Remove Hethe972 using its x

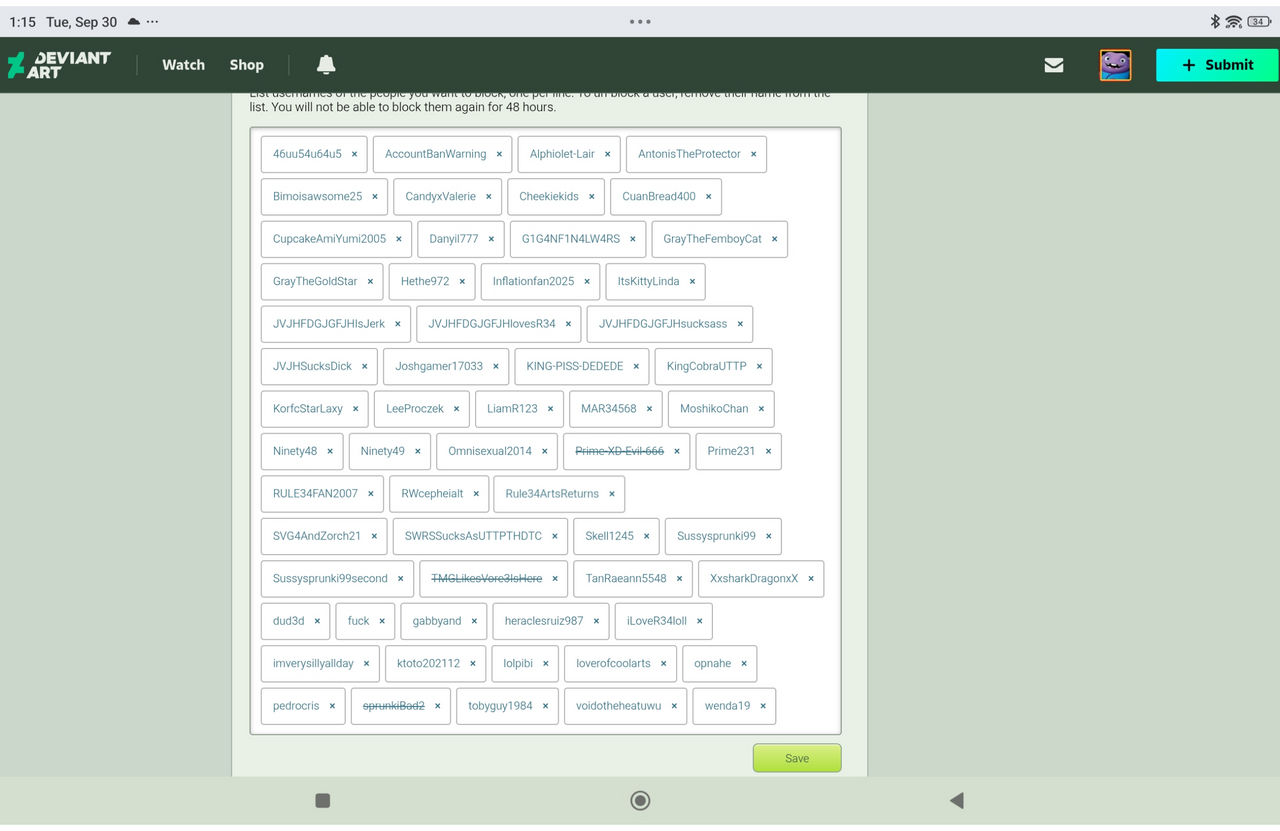pyautogui.click(x=462, y=282)
